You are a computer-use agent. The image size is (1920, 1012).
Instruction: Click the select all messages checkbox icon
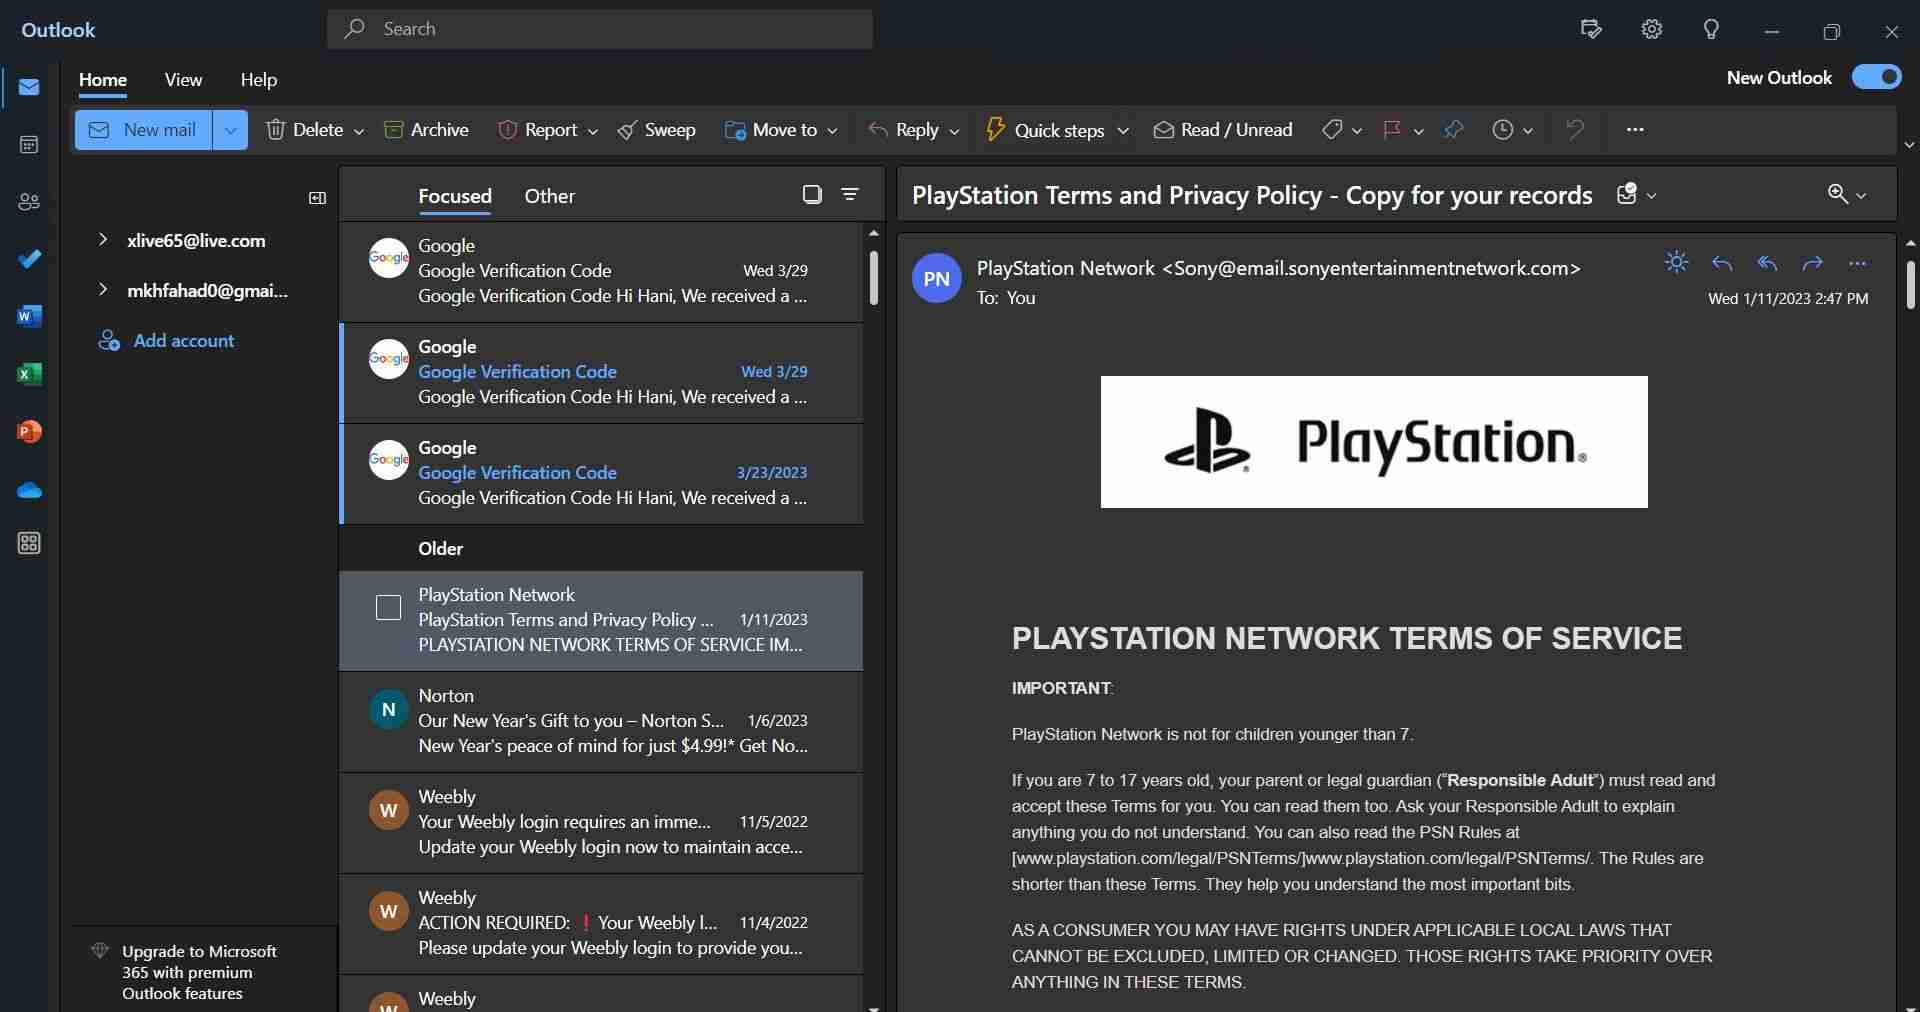point(812,194)
